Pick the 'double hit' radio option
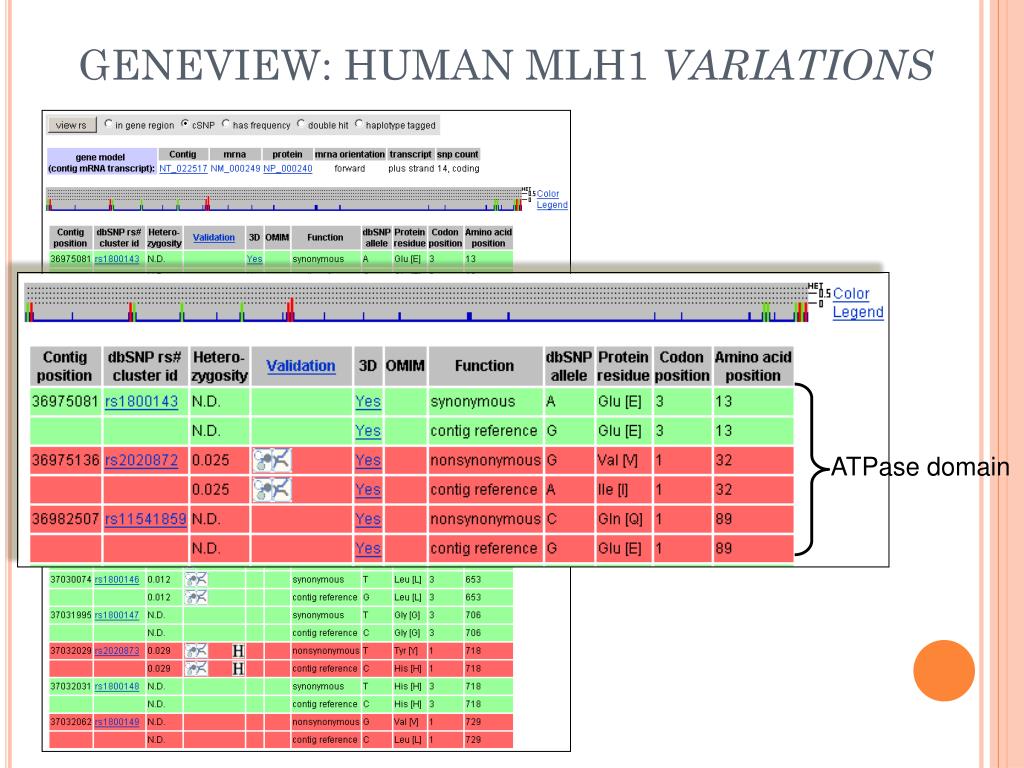Viewport: 1024px width, 768px height. point(301,123)
